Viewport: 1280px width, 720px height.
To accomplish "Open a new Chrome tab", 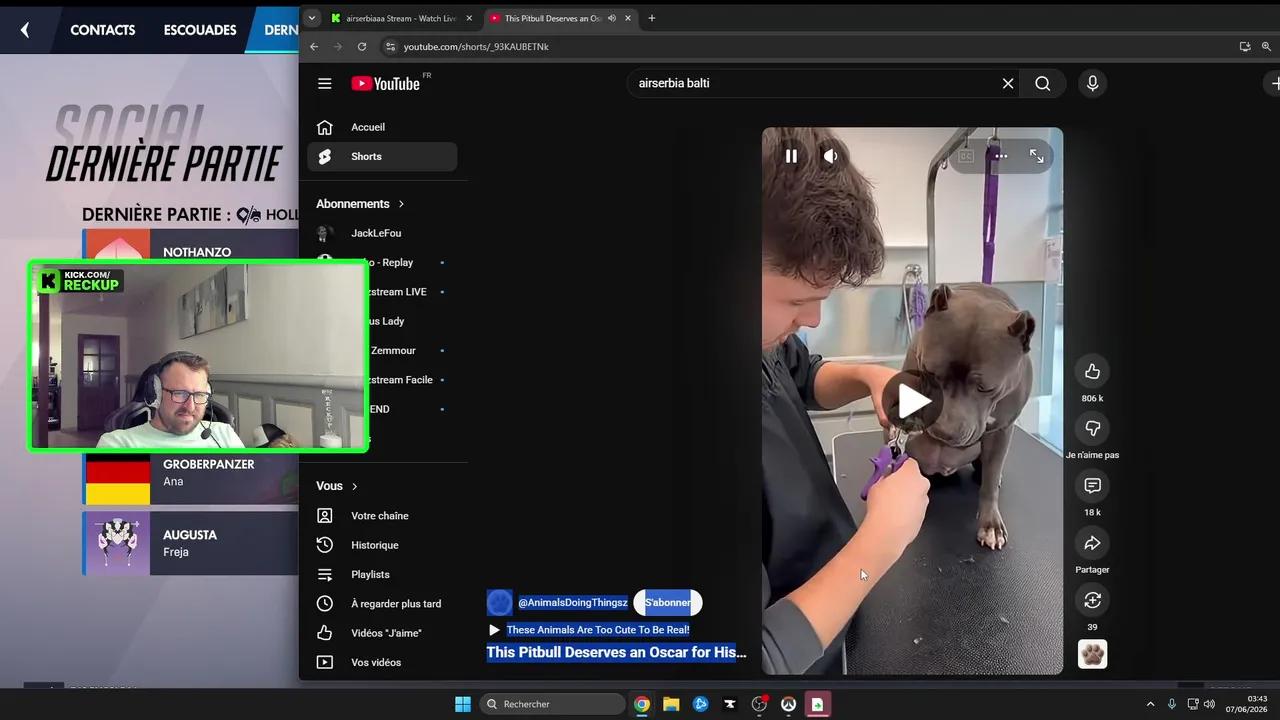I will coord(652,18).
